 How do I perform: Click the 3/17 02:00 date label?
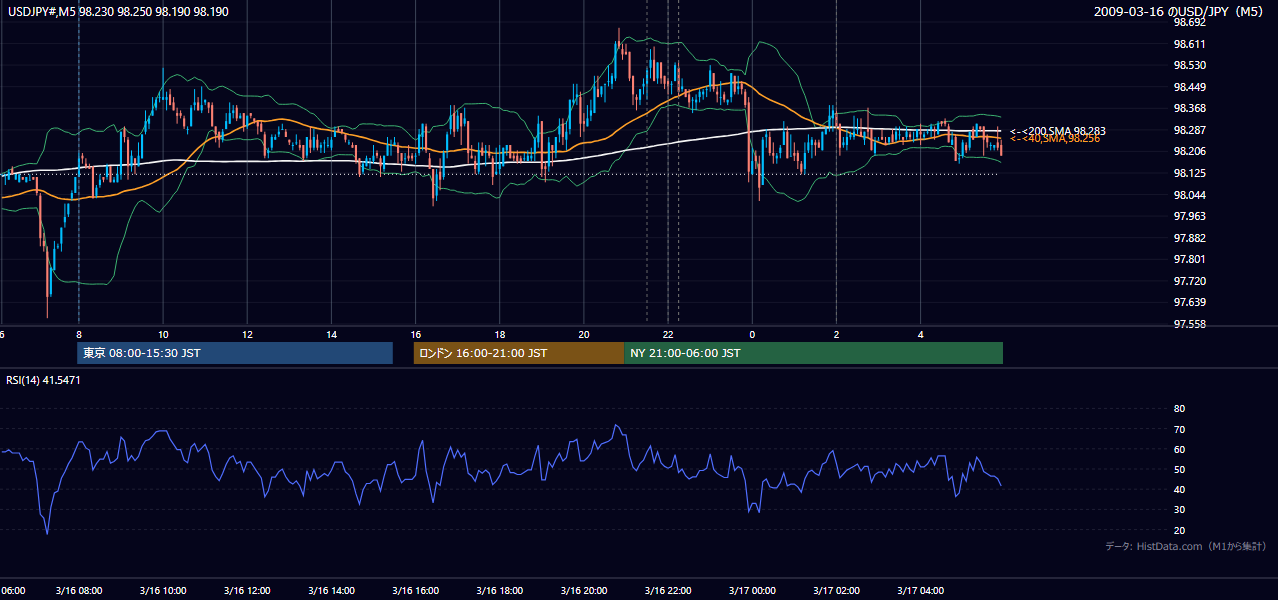click(x=836, y=591)
